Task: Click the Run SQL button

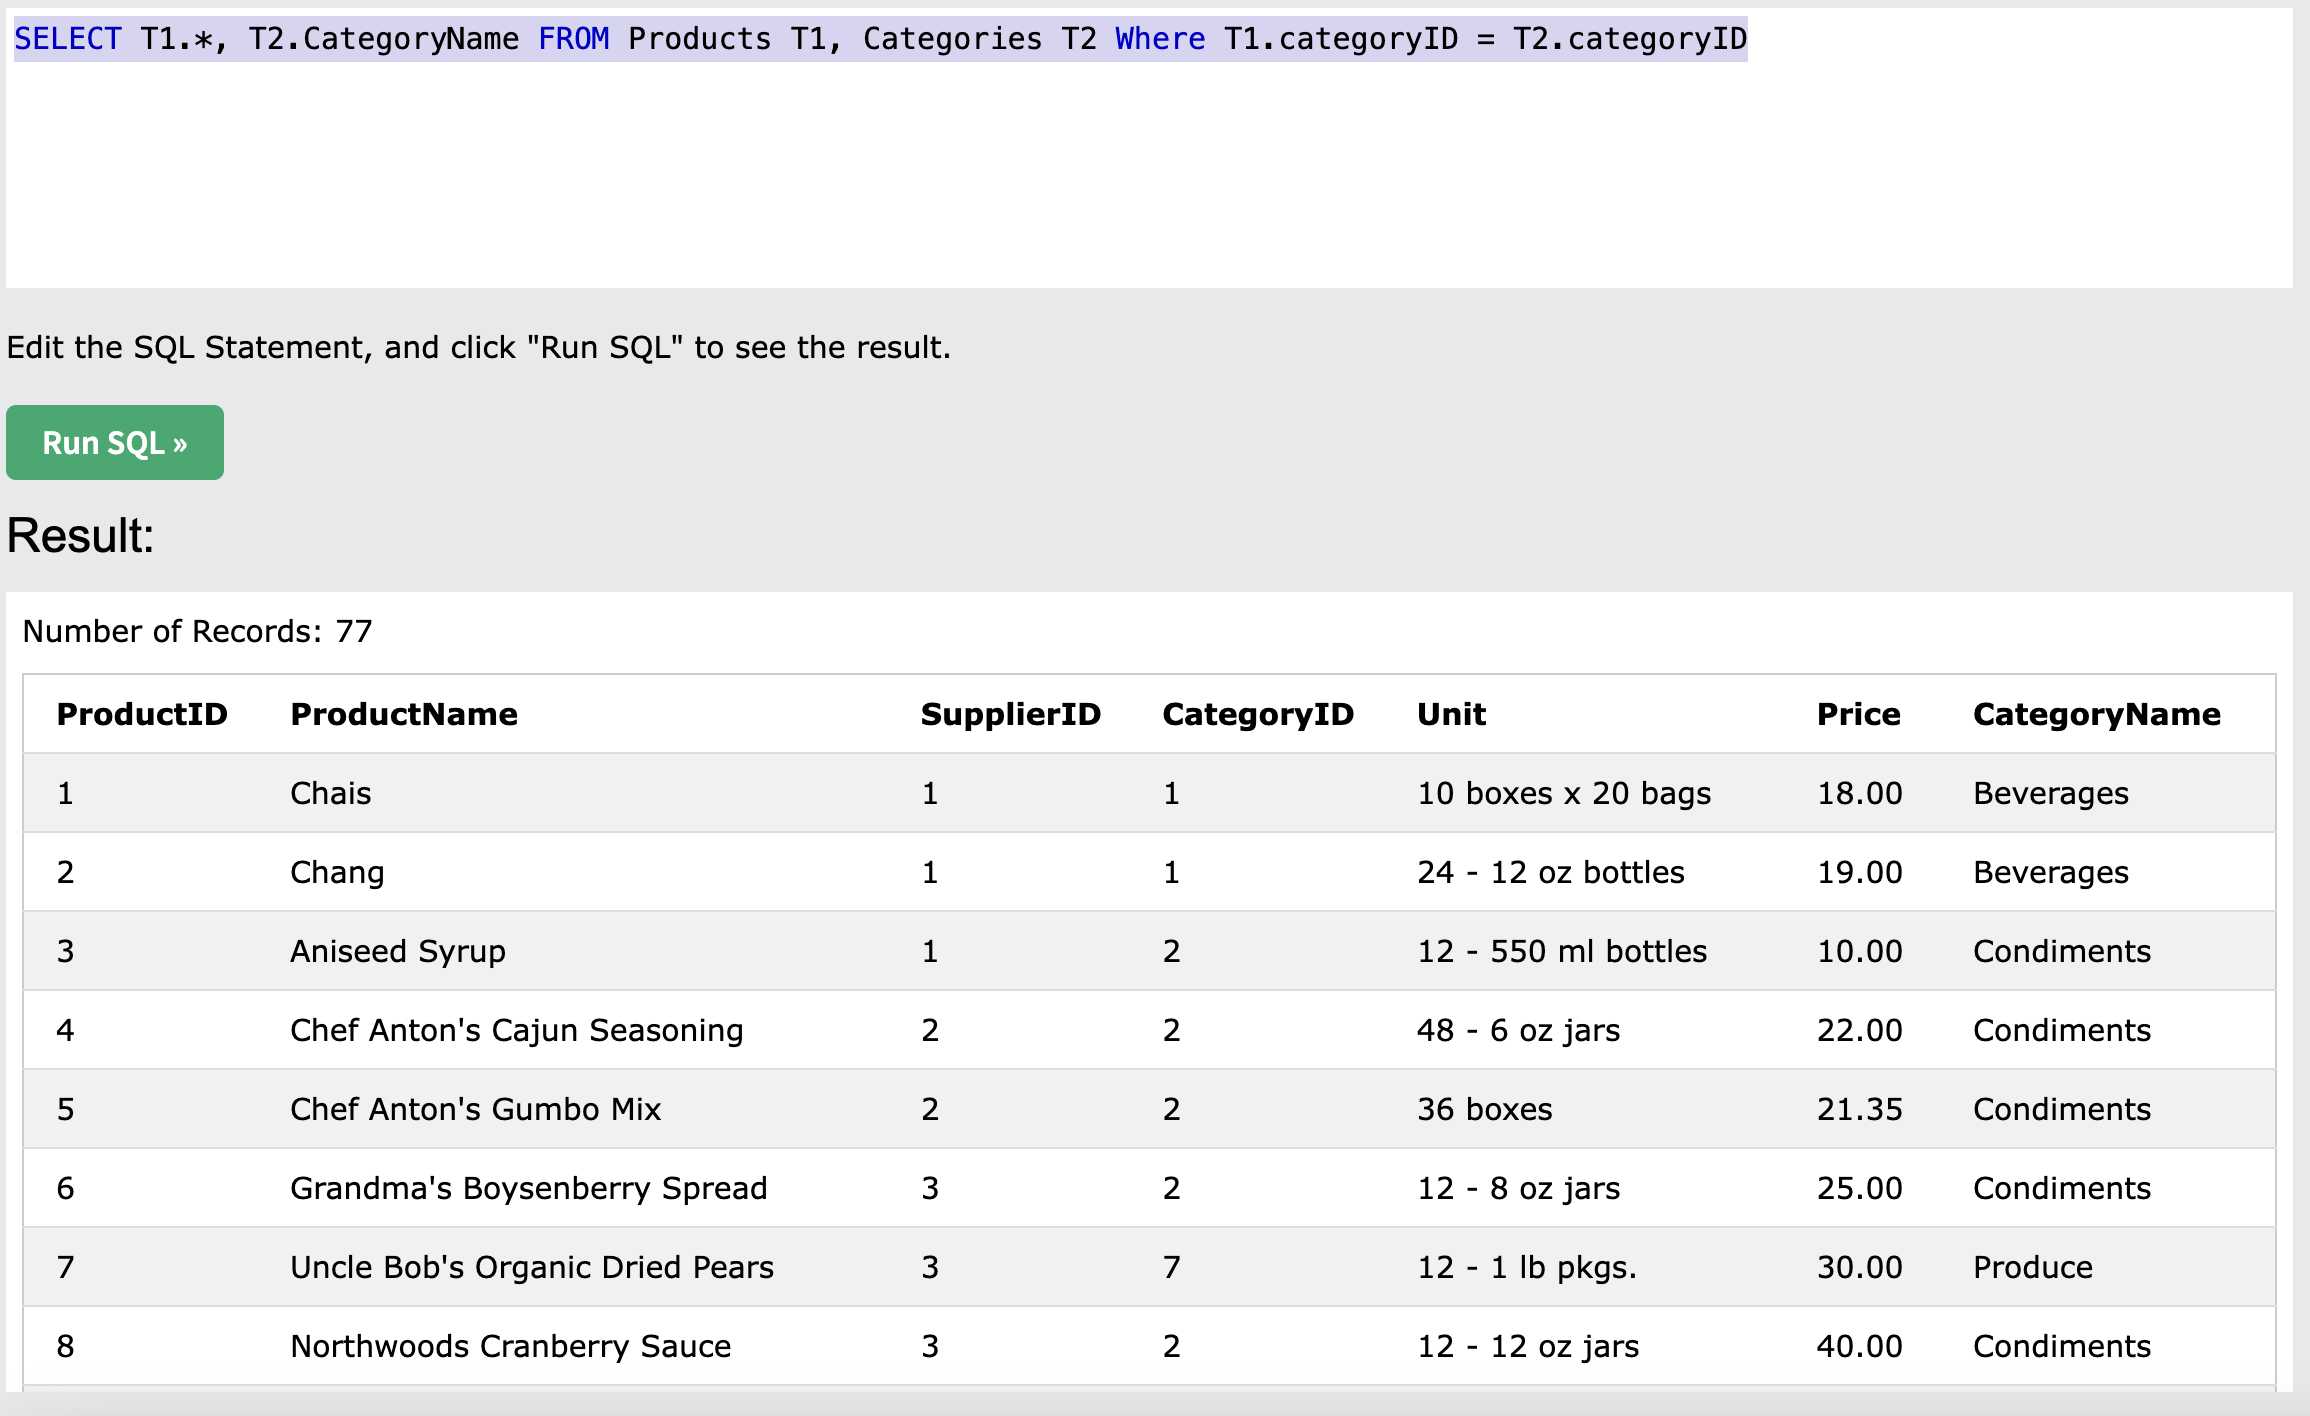Action: 115,442
